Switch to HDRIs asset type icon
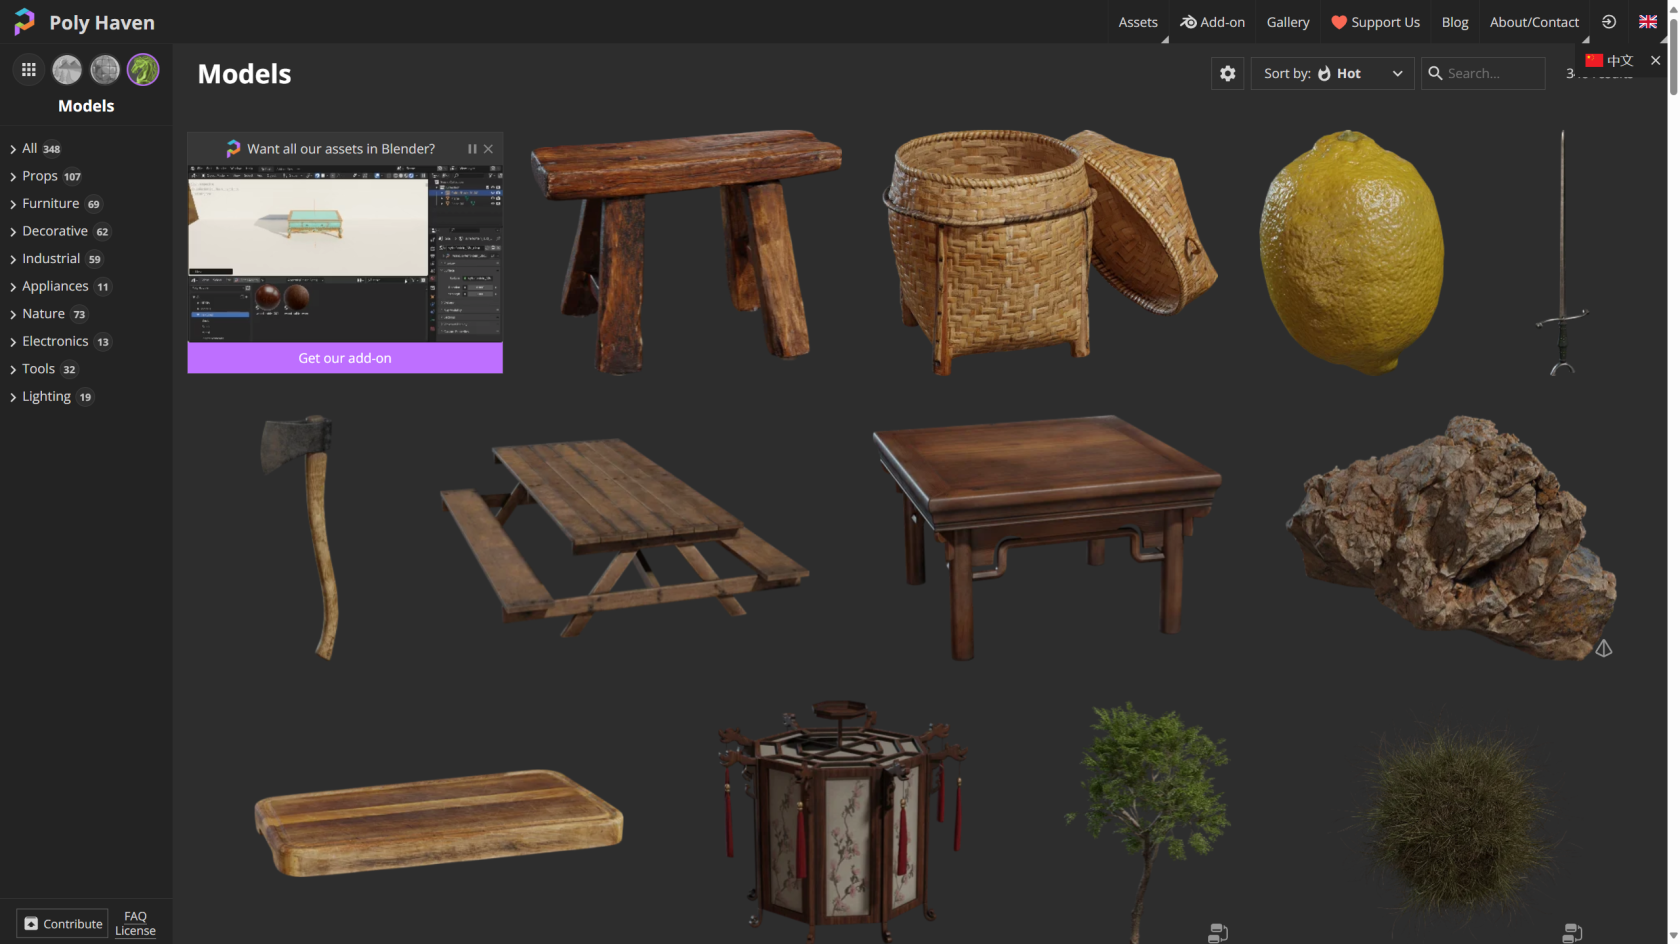Screen dimensions: 1680x944 [x=67, y=70]
